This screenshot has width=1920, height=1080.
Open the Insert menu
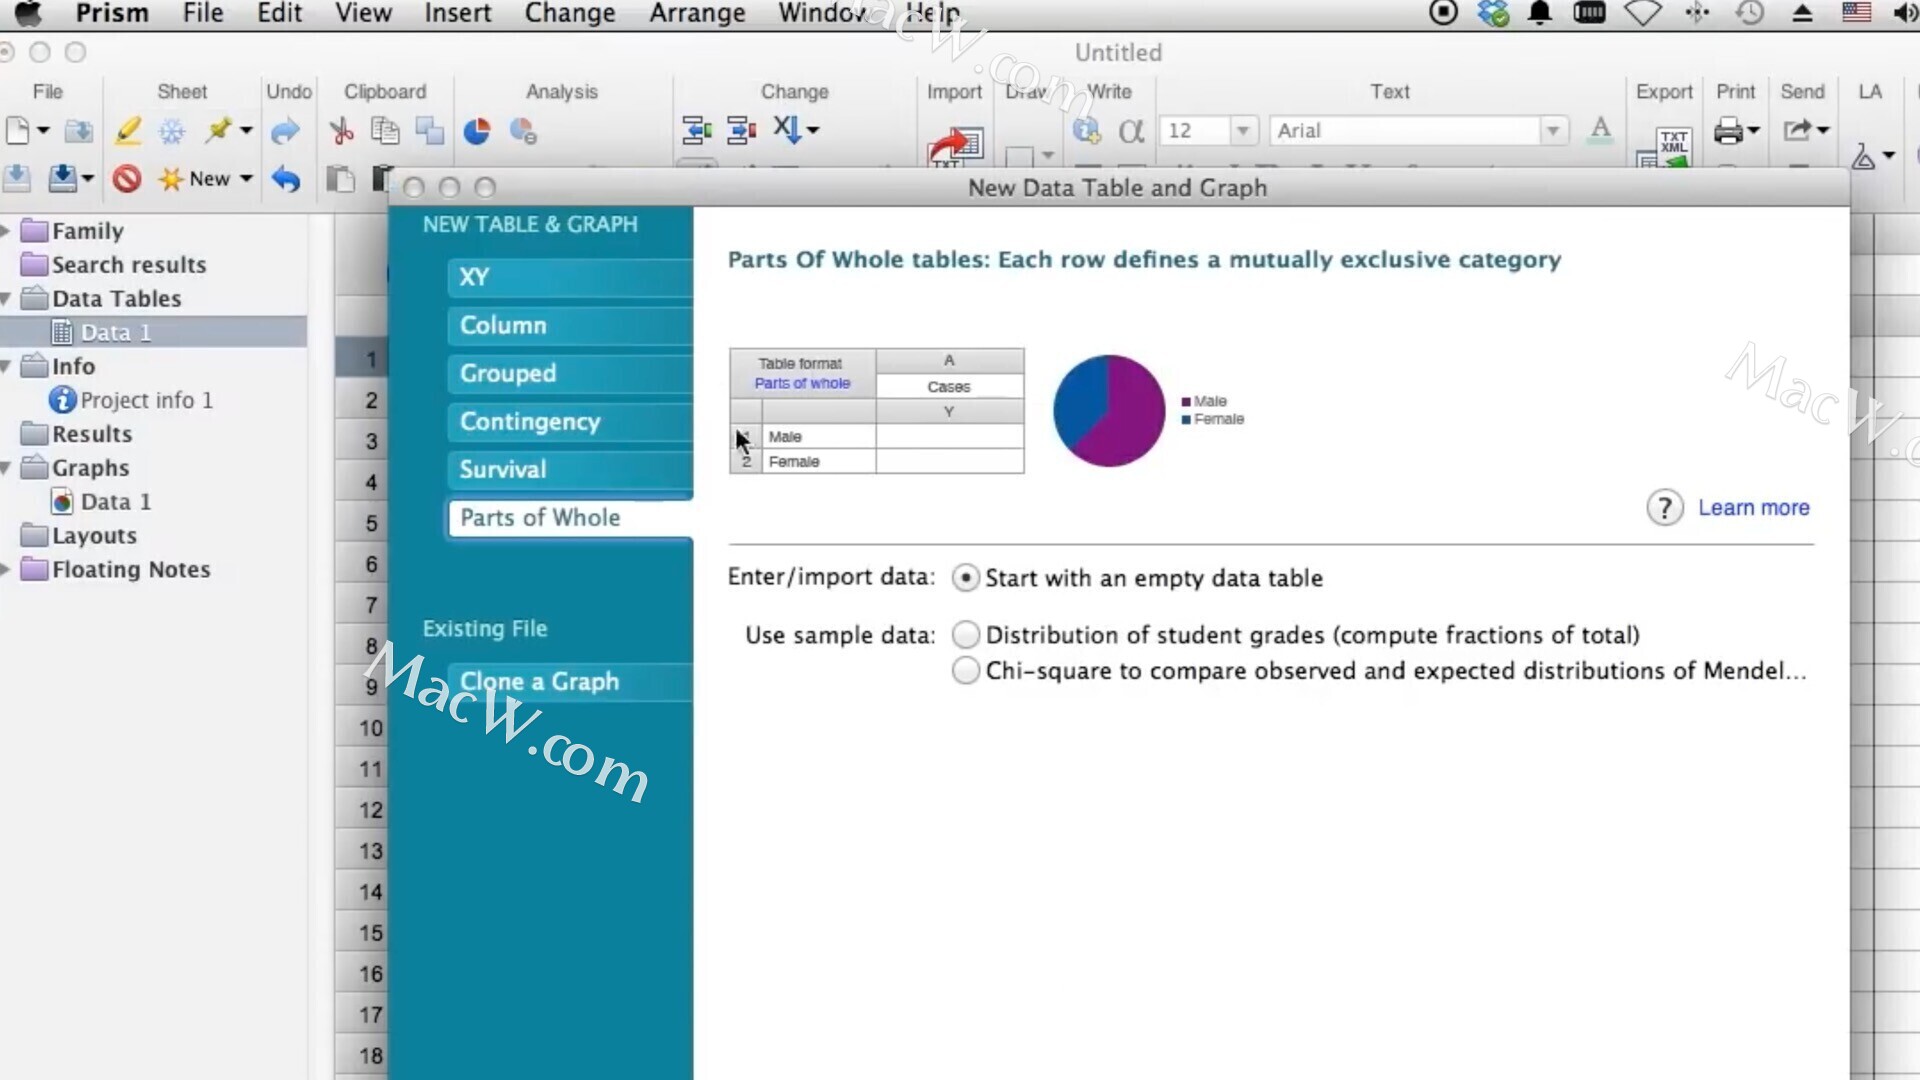[x=457, y=13]
